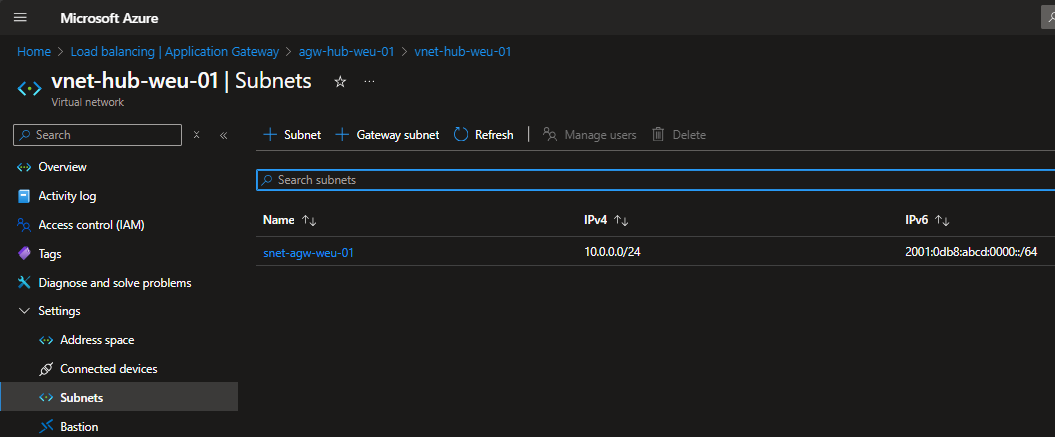Favorite this page with the star icon
This screenshot has height=437, width=1055.
coord(340,82)
